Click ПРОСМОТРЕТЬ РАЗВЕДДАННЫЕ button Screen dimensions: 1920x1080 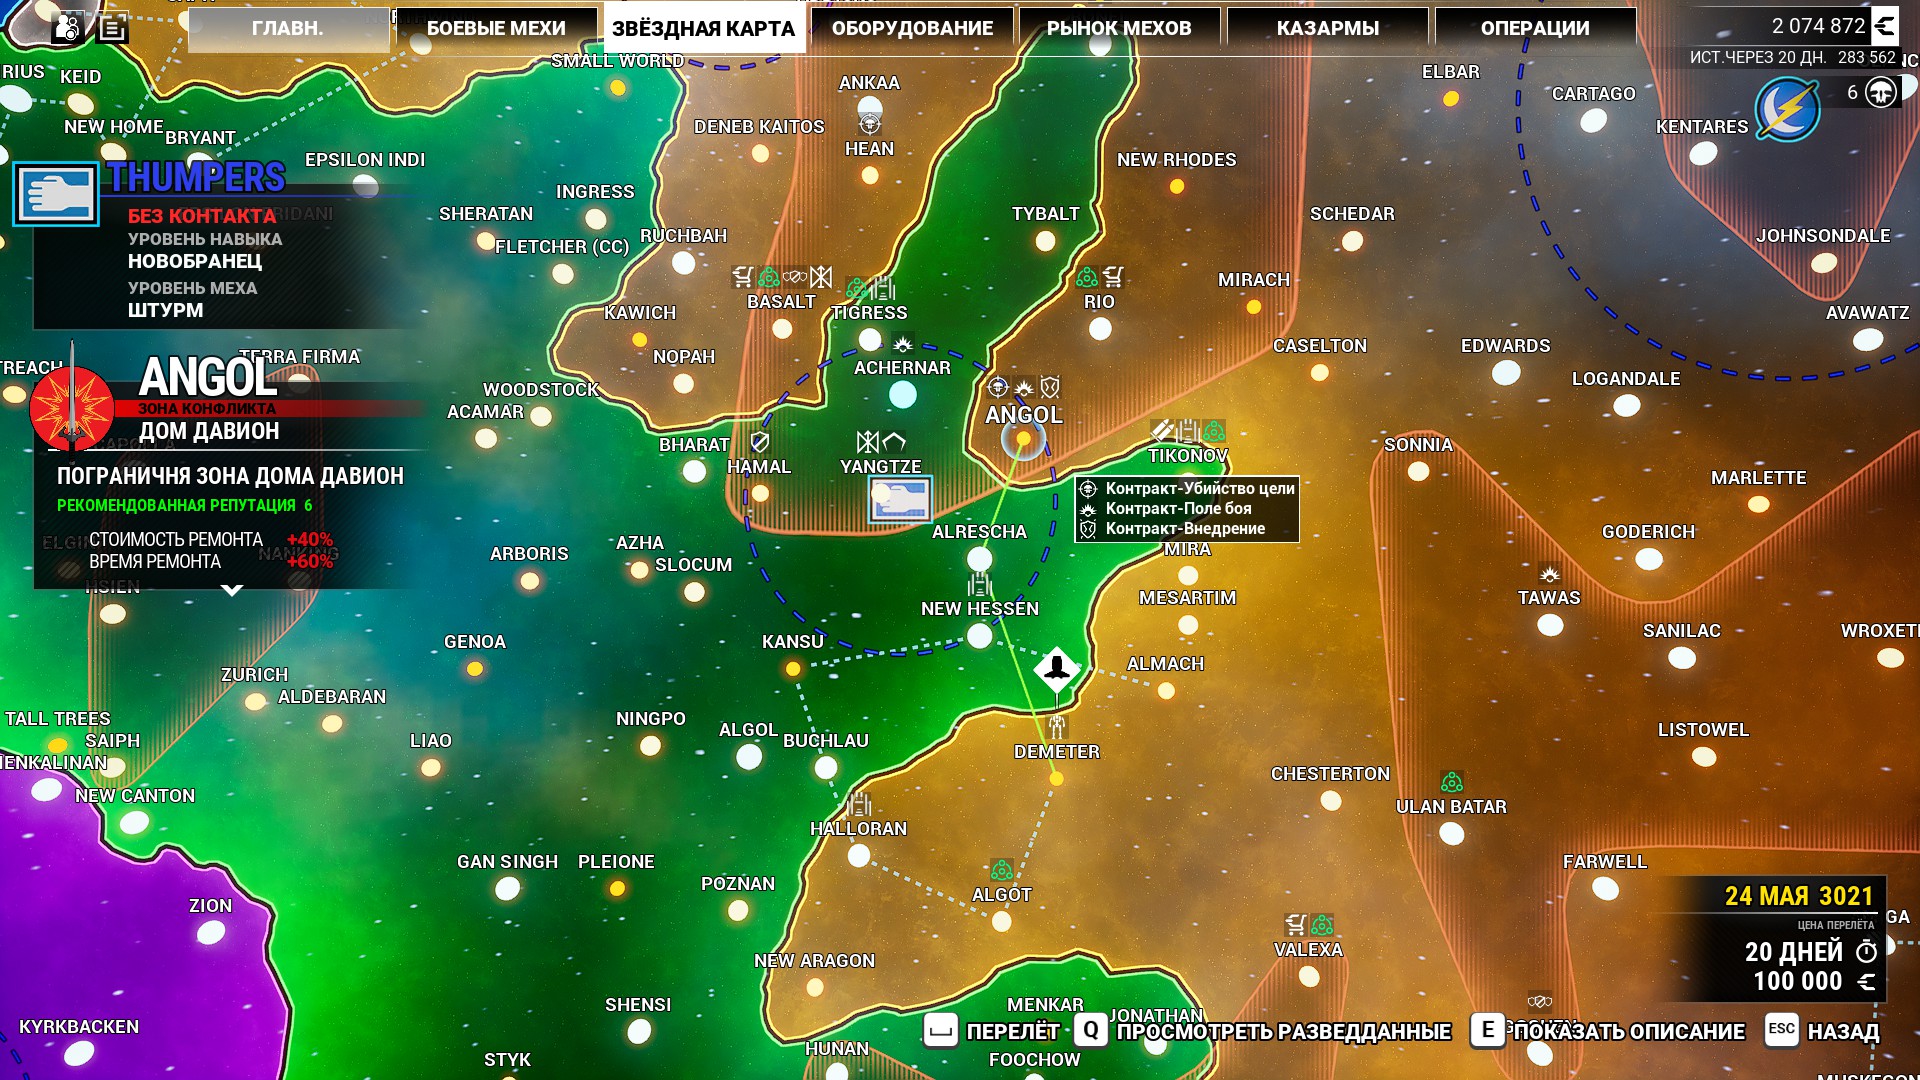coord(1263,1031)
